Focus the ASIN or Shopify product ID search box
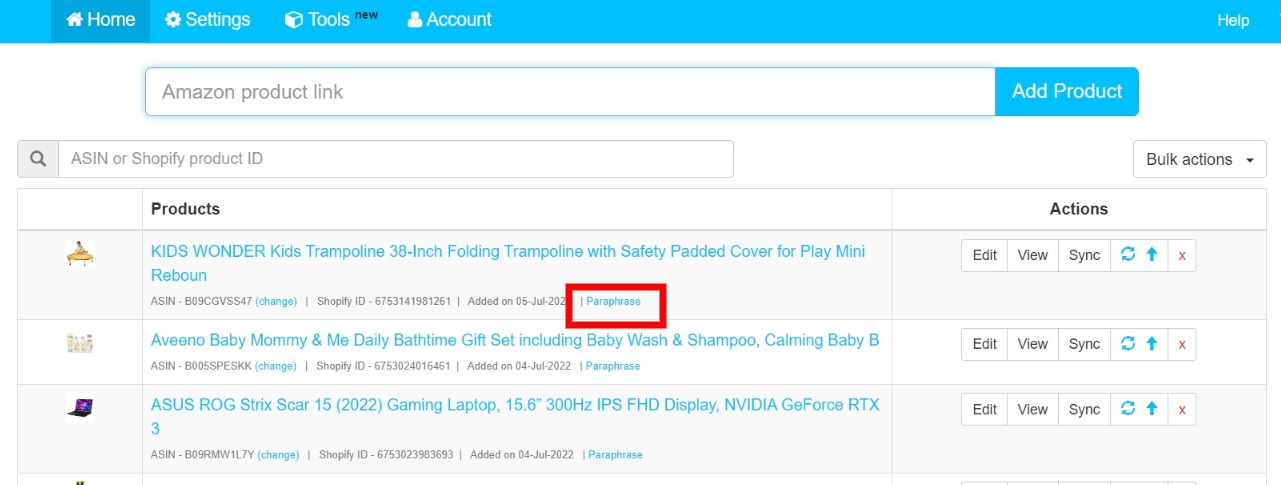This screenshot has width=1281, height=485. coord(396,159)
